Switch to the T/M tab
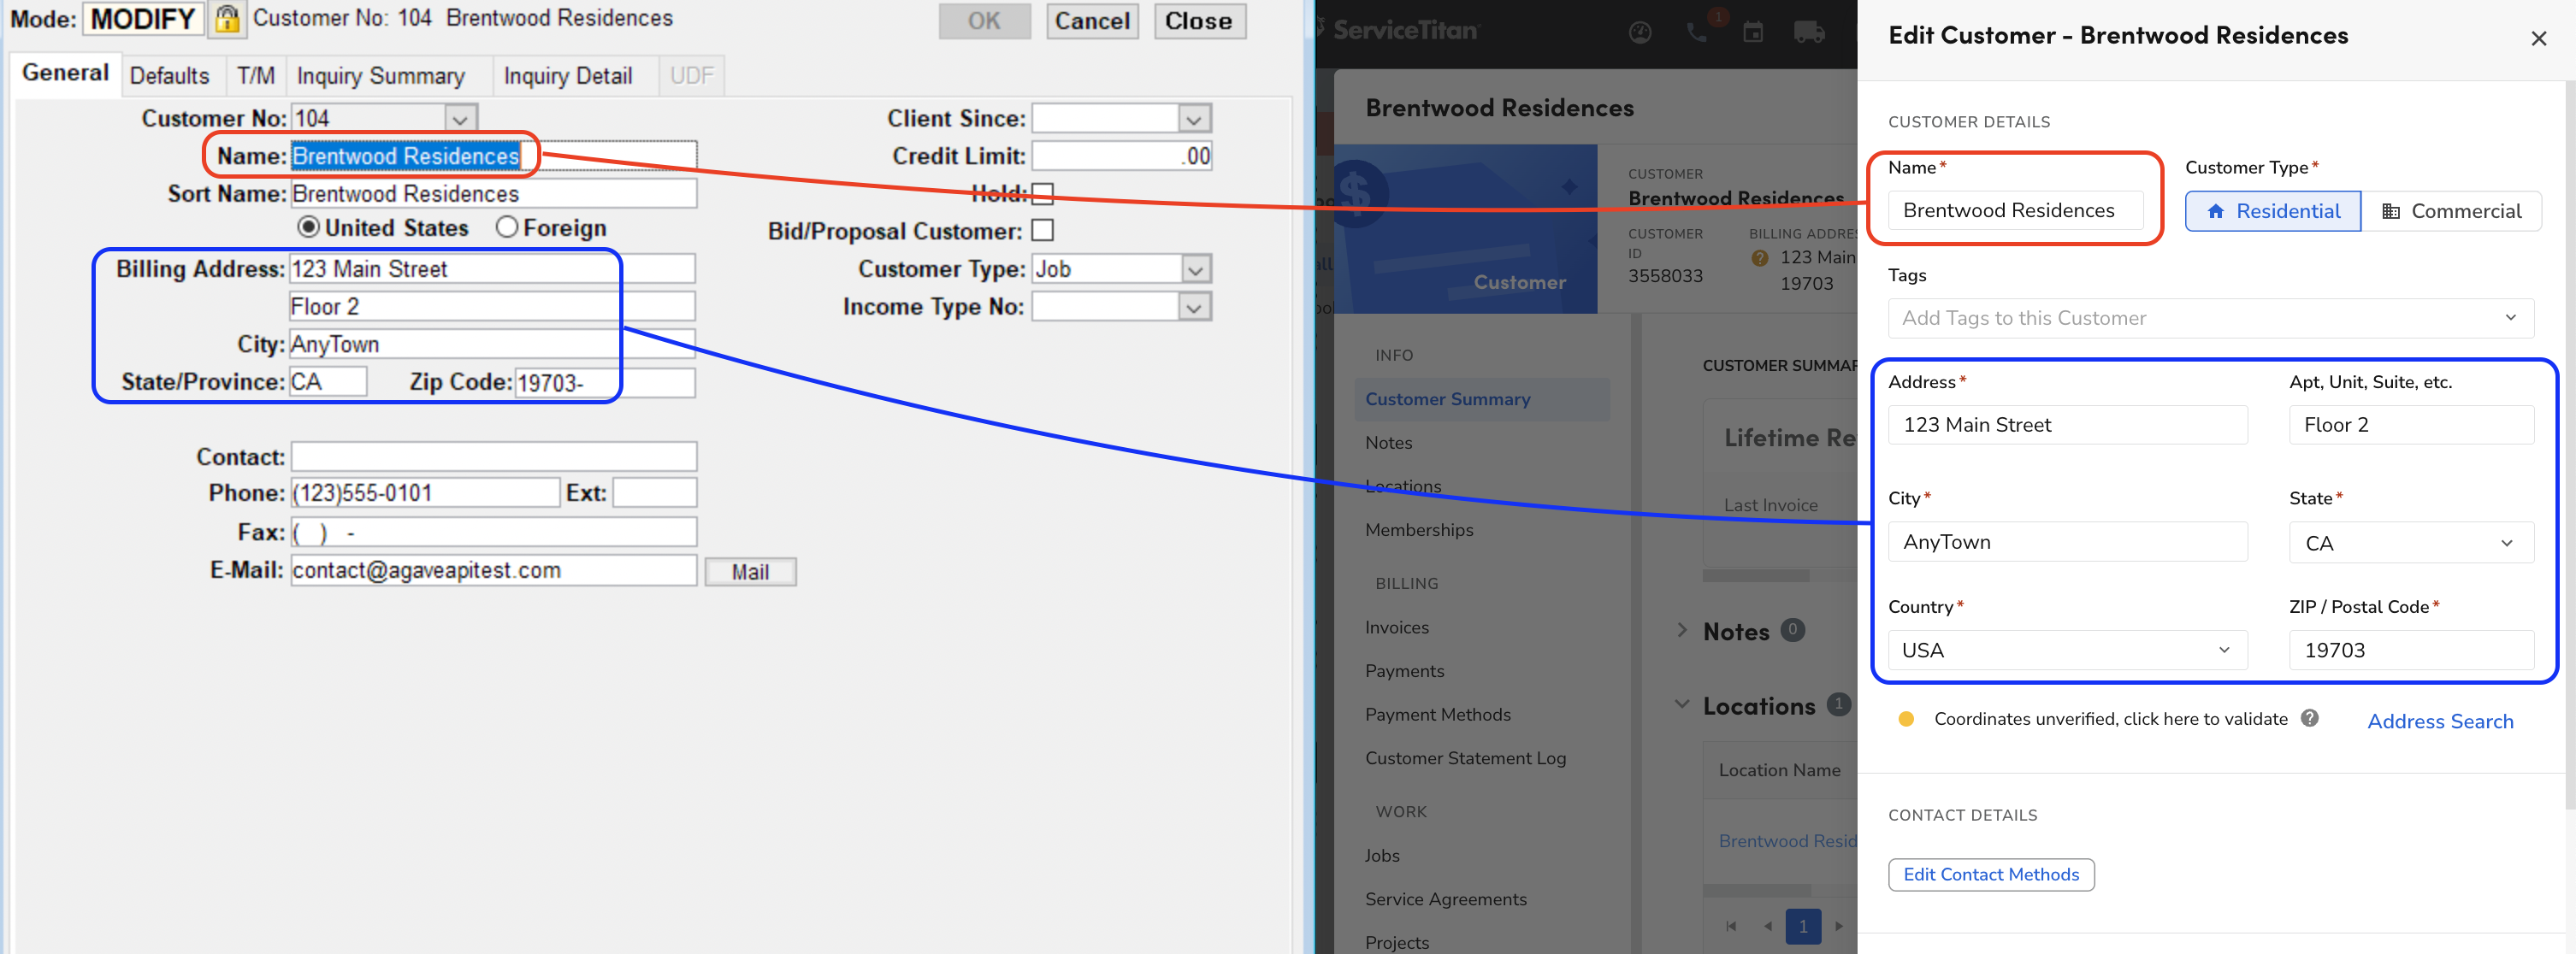The image size is (2576, 954). (x=248, y=74)
